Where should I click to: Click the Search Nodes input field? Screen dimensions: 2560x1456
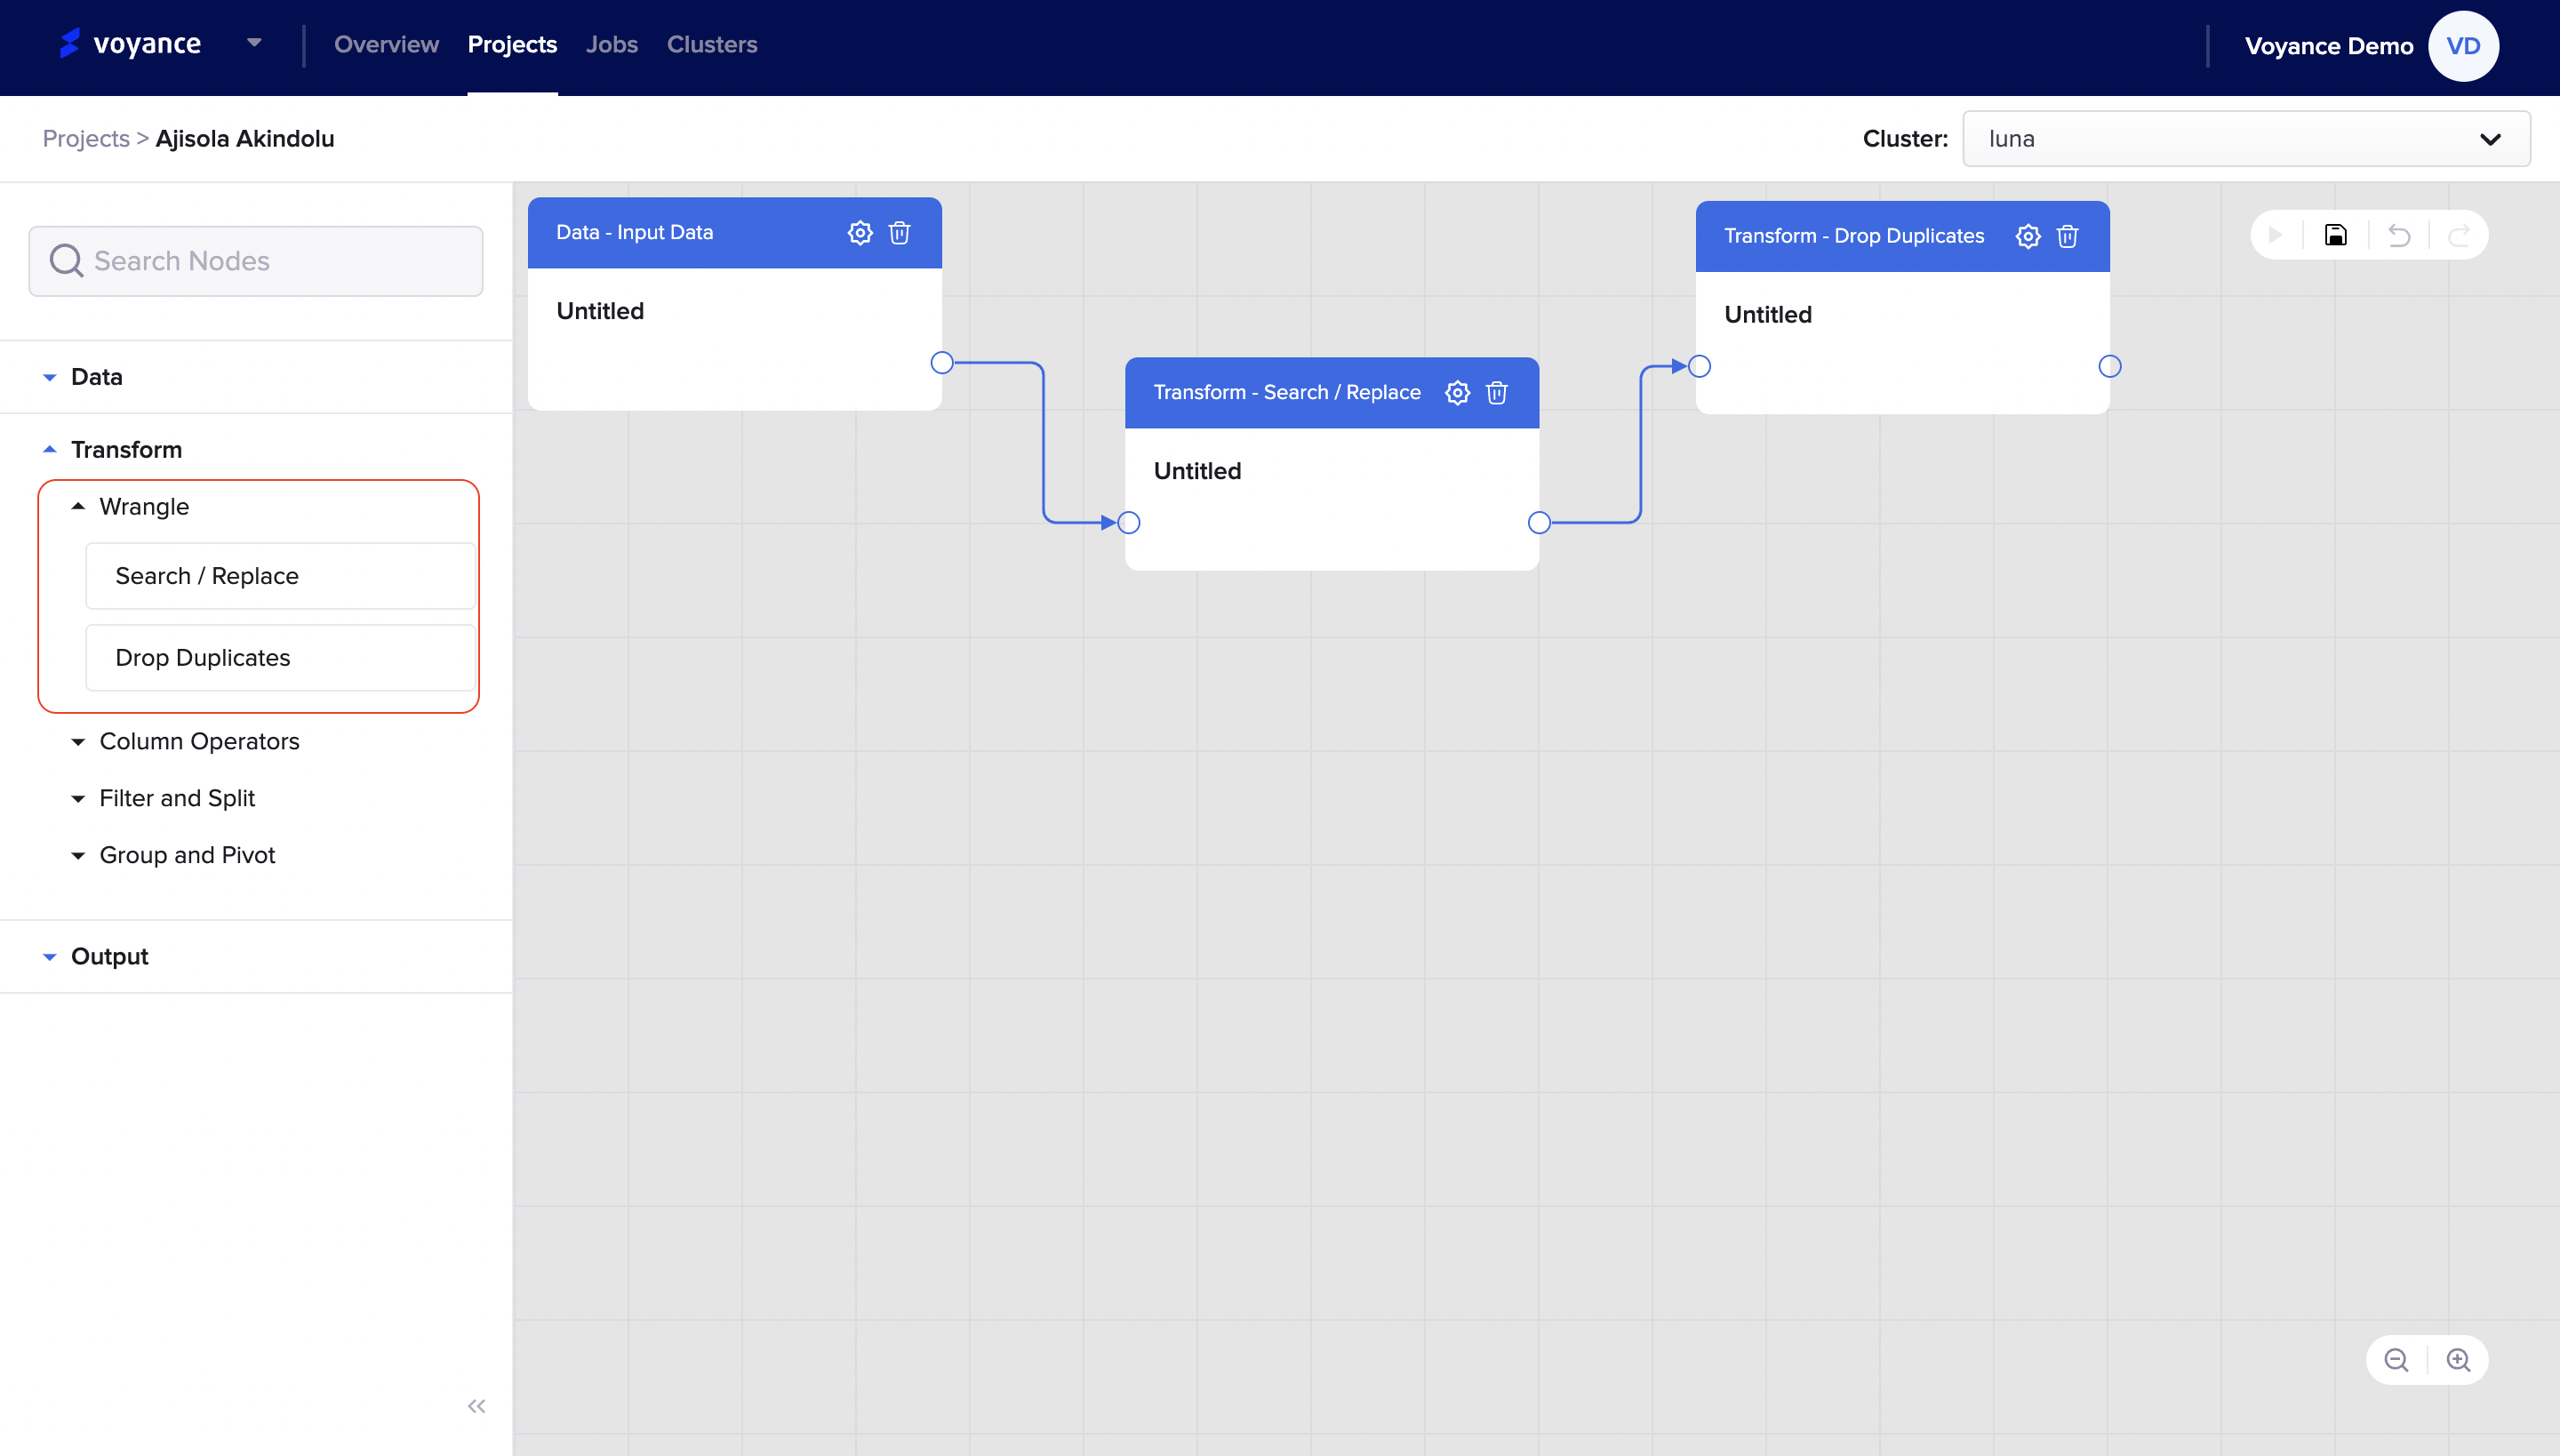(x=256, y=261)
